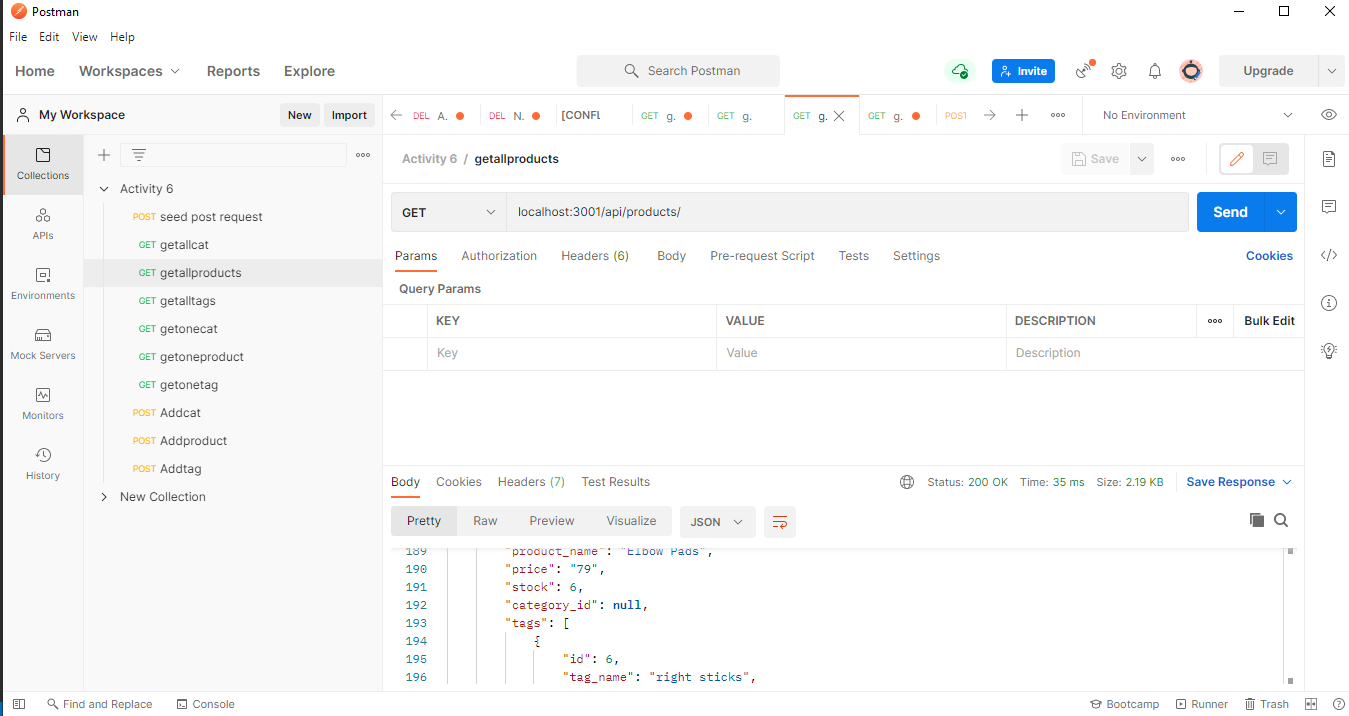1349x716 pixels.
Task: Switch to the Visualize response tab
Action: click(631, 520)
